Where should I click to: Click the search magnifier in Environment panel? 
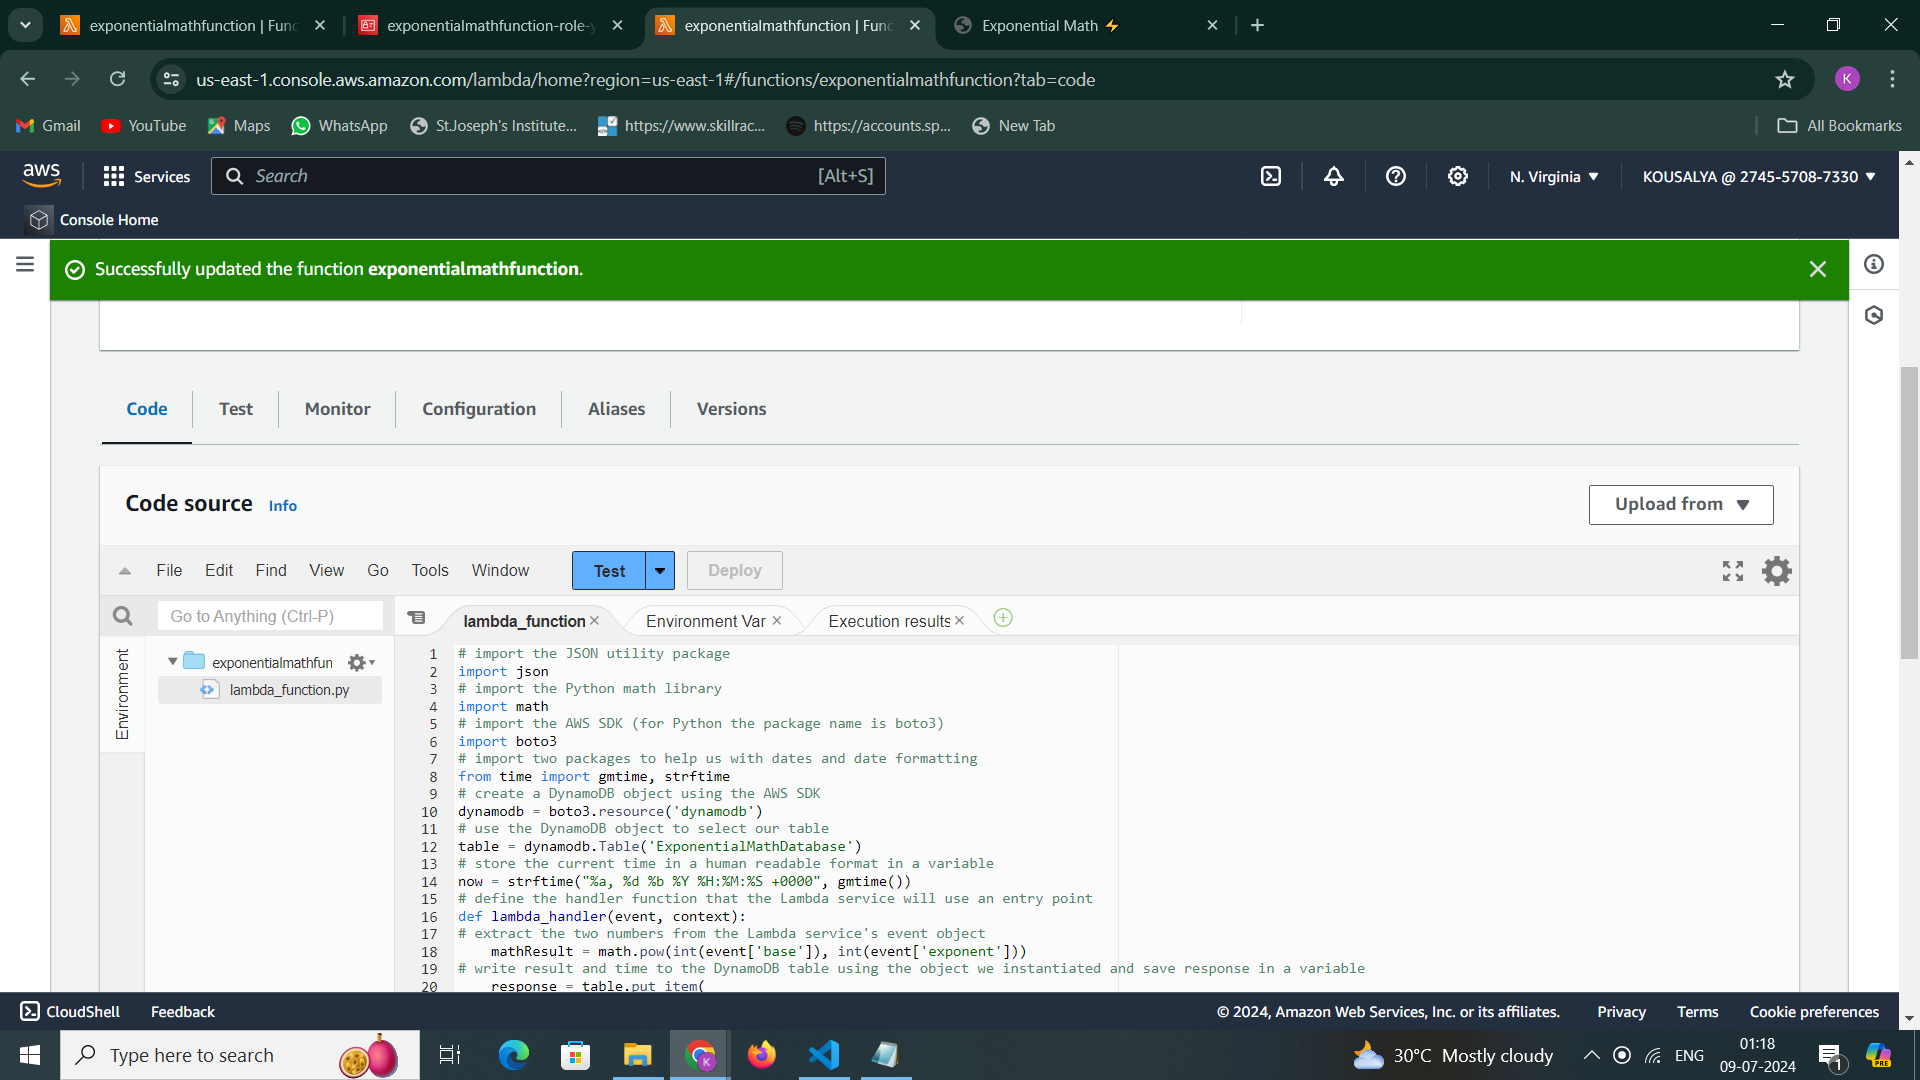pos(122,616)
